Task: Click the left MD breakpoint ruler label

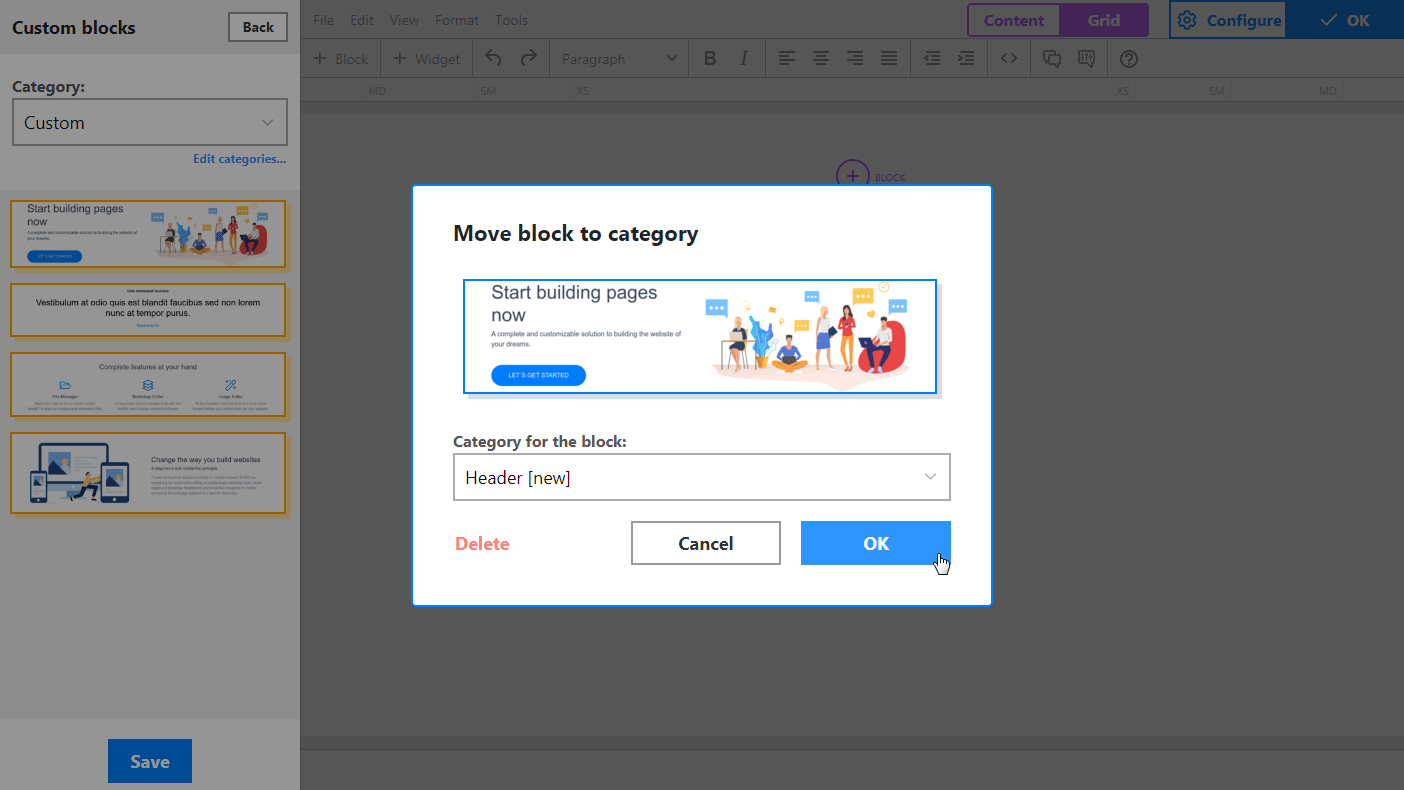Action: 377,91
